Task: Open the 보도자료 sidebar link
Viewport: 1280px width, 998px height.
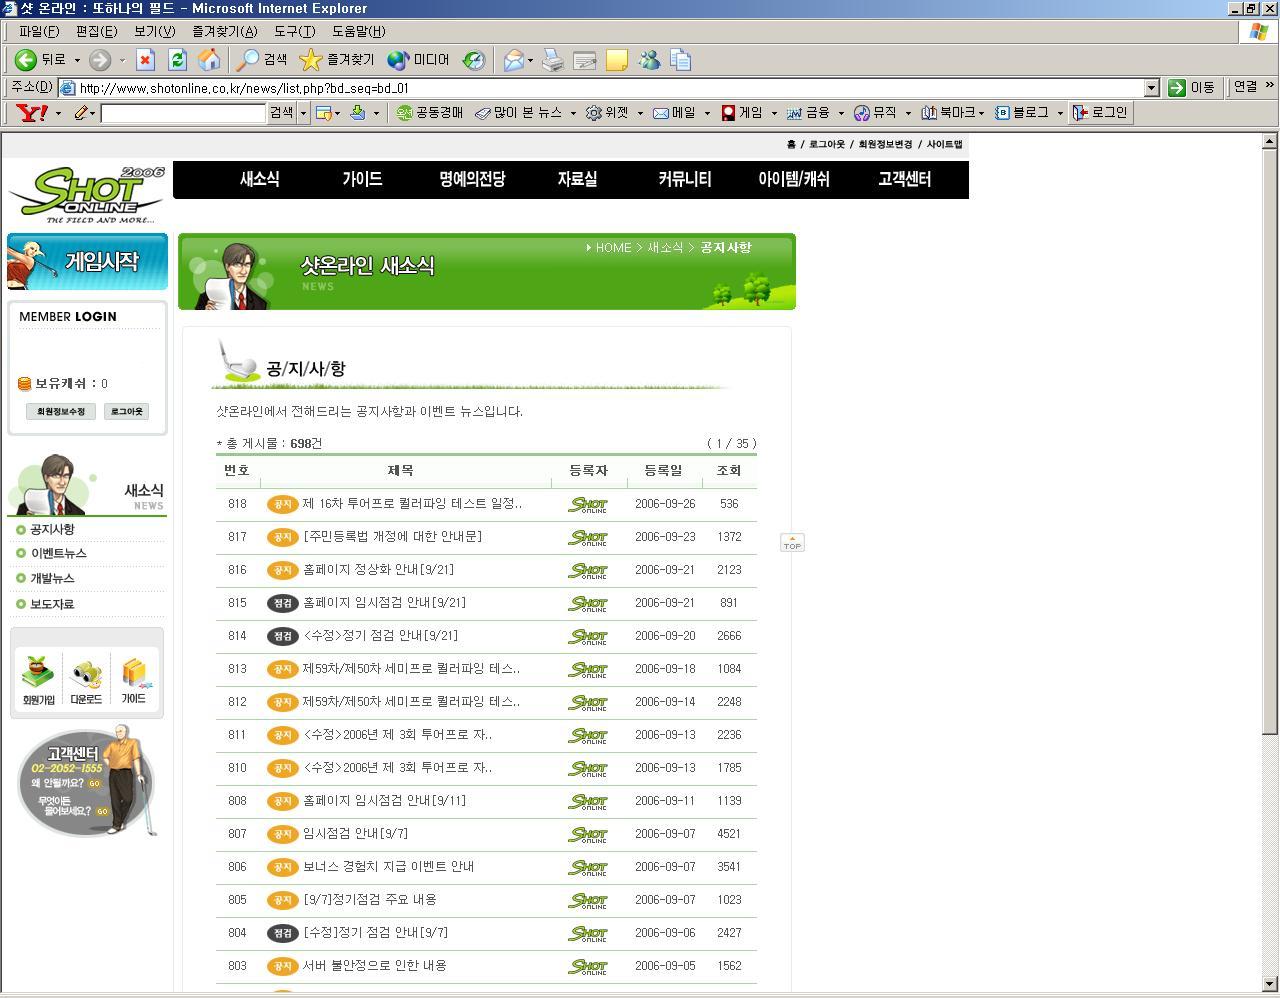Action: pyautogui.click(x=52, y=604)
